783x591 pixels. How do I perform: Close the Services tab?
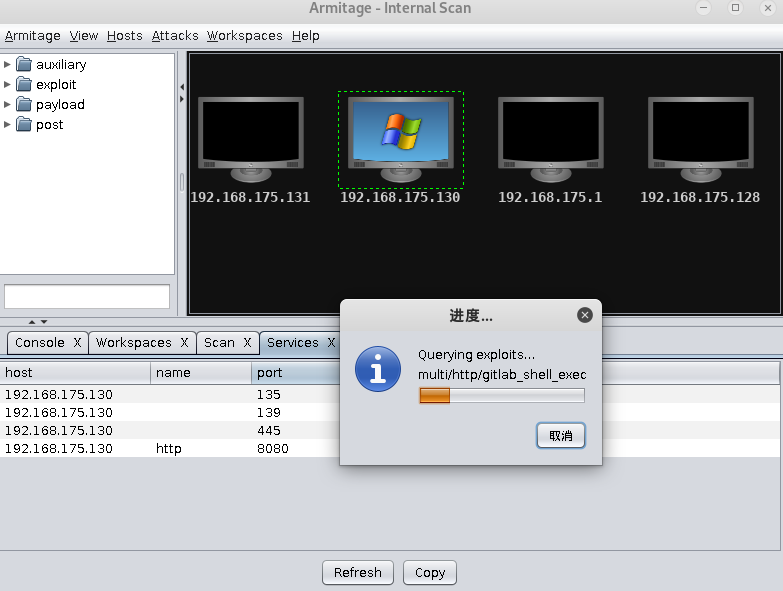pos(331,342)
